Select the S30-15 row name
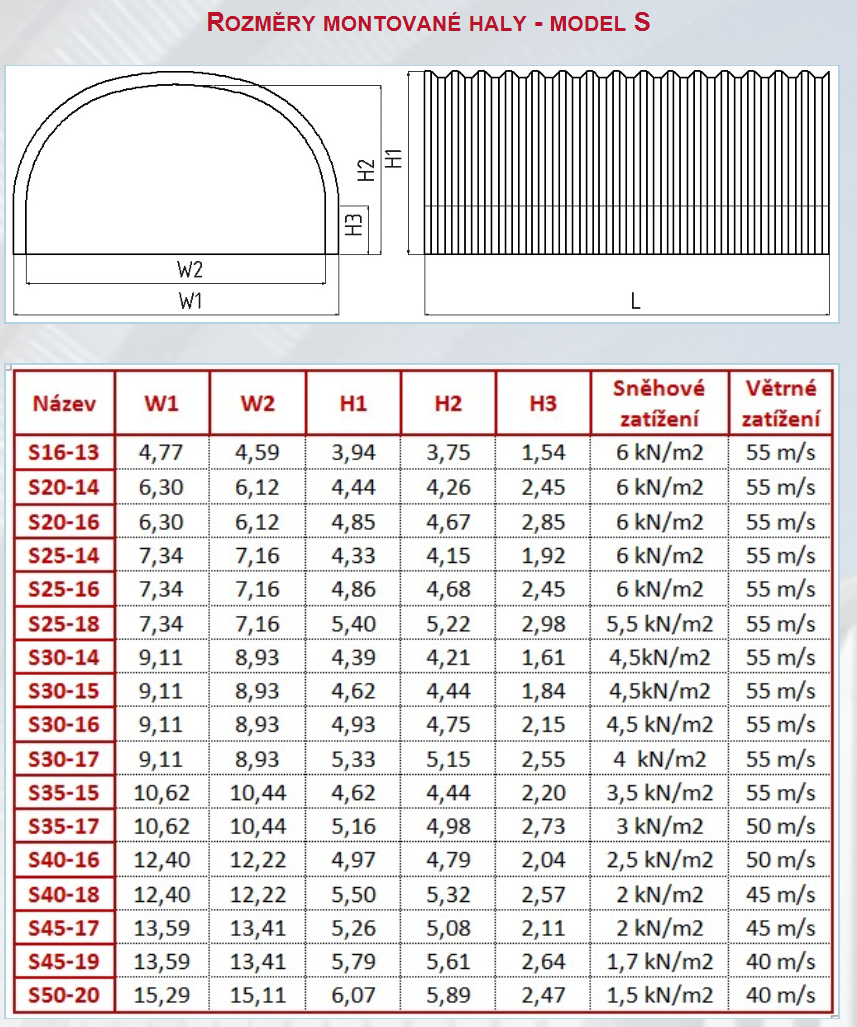Image resolution: width=857 pixels, height=1027 pixels. (x=64, y=690)
